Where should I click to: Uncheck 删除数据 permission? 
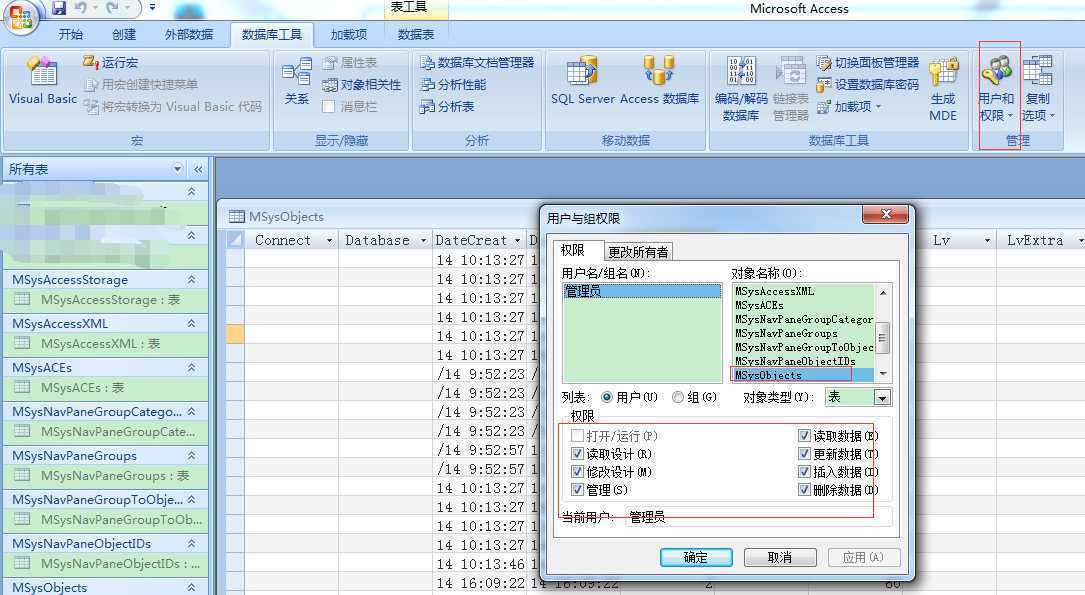pyautogui.click(x=804, y=490)
